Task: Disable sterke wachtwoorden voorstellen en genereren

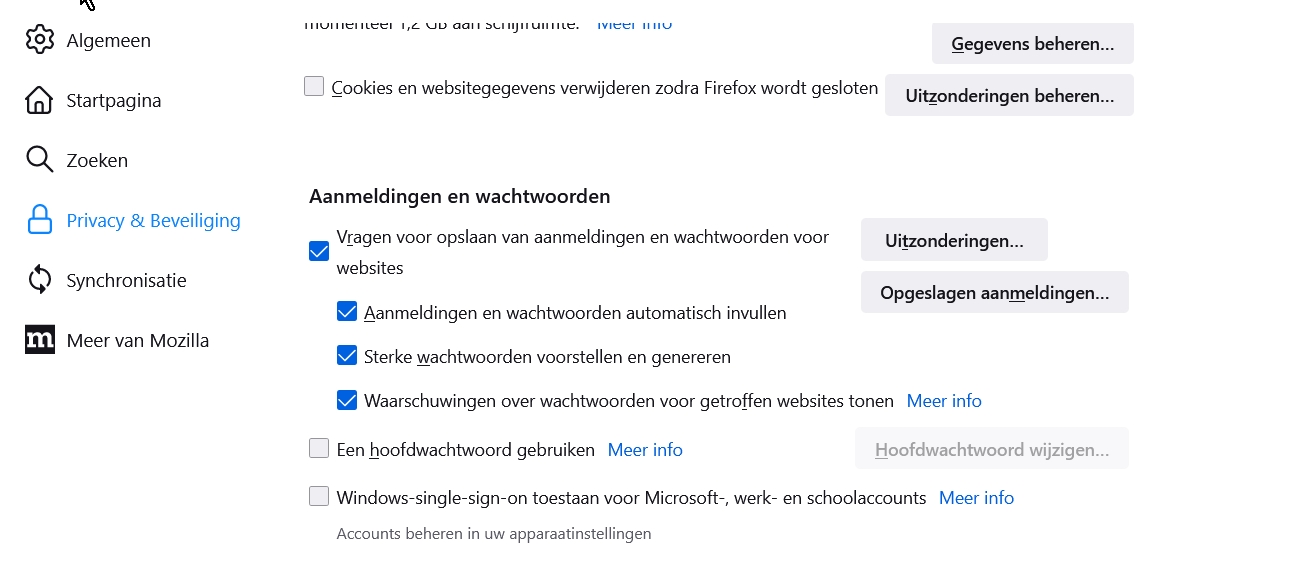Action: (347, 355)
